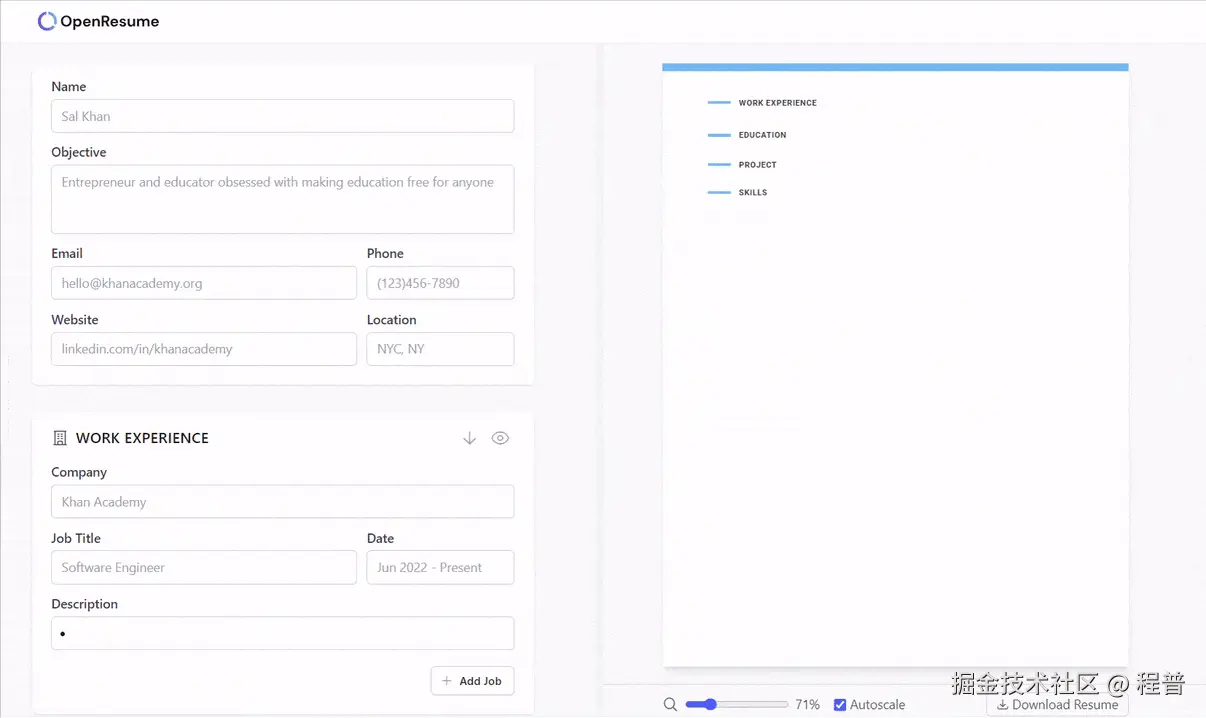Click the Download Resume button
The width and height of the screenshot is (1206, 718).
[x=1057, y=705]
